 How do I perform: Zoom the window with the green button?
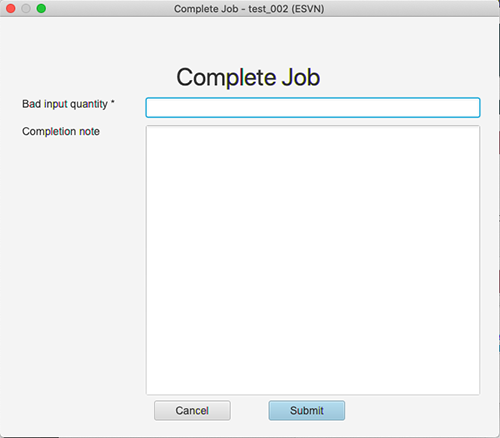tap(41, 8)
